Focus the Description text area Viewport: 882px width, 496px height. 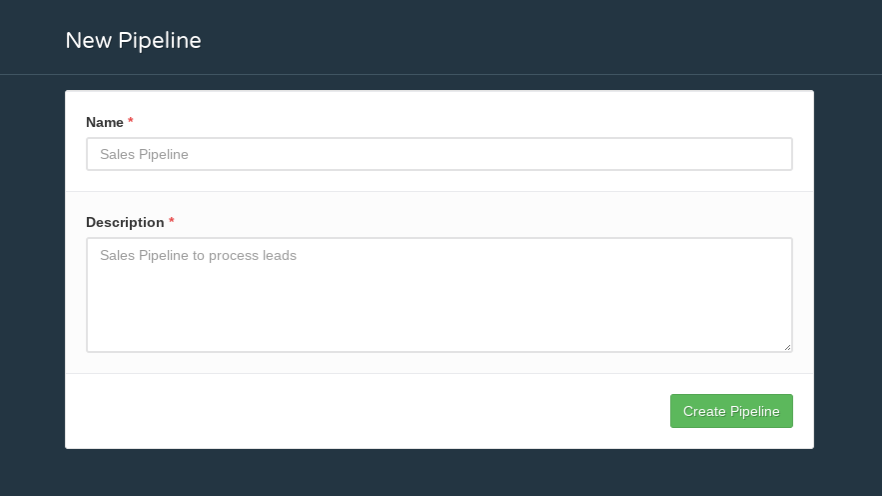(x=439, y=295)
